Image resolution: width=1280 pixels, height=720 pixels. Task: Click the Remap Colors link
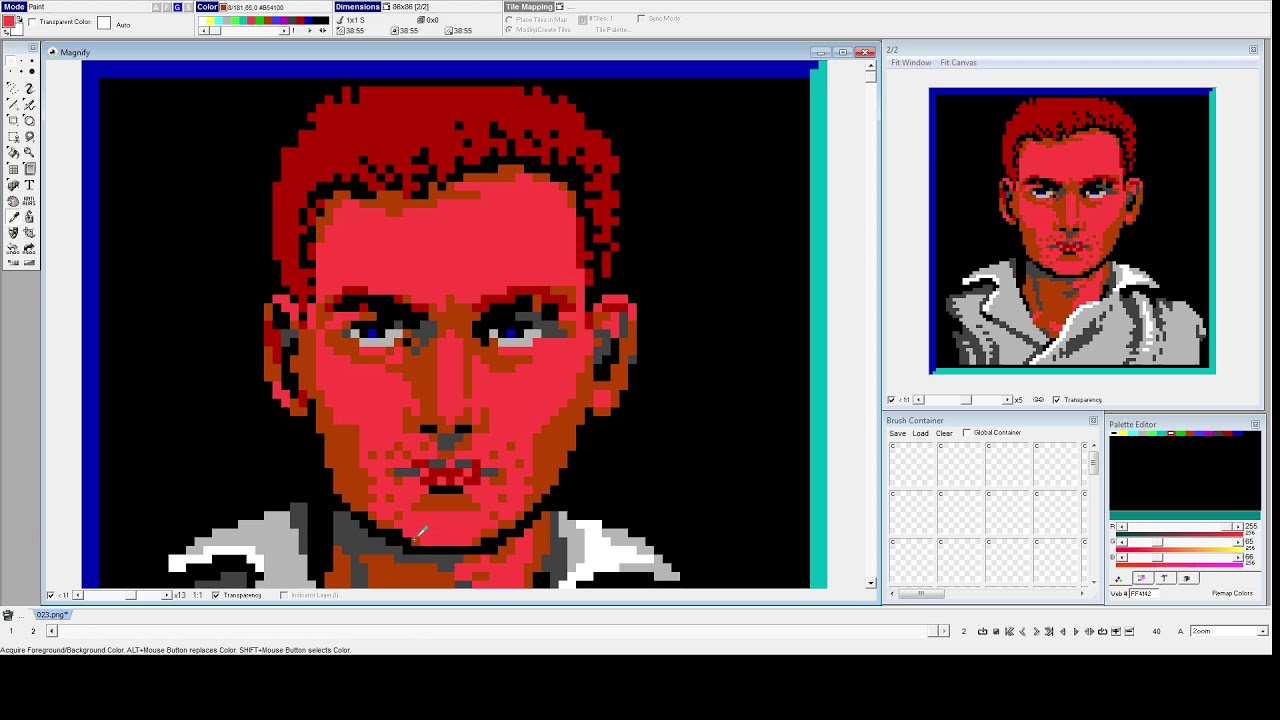click(x=1232, y=593)
